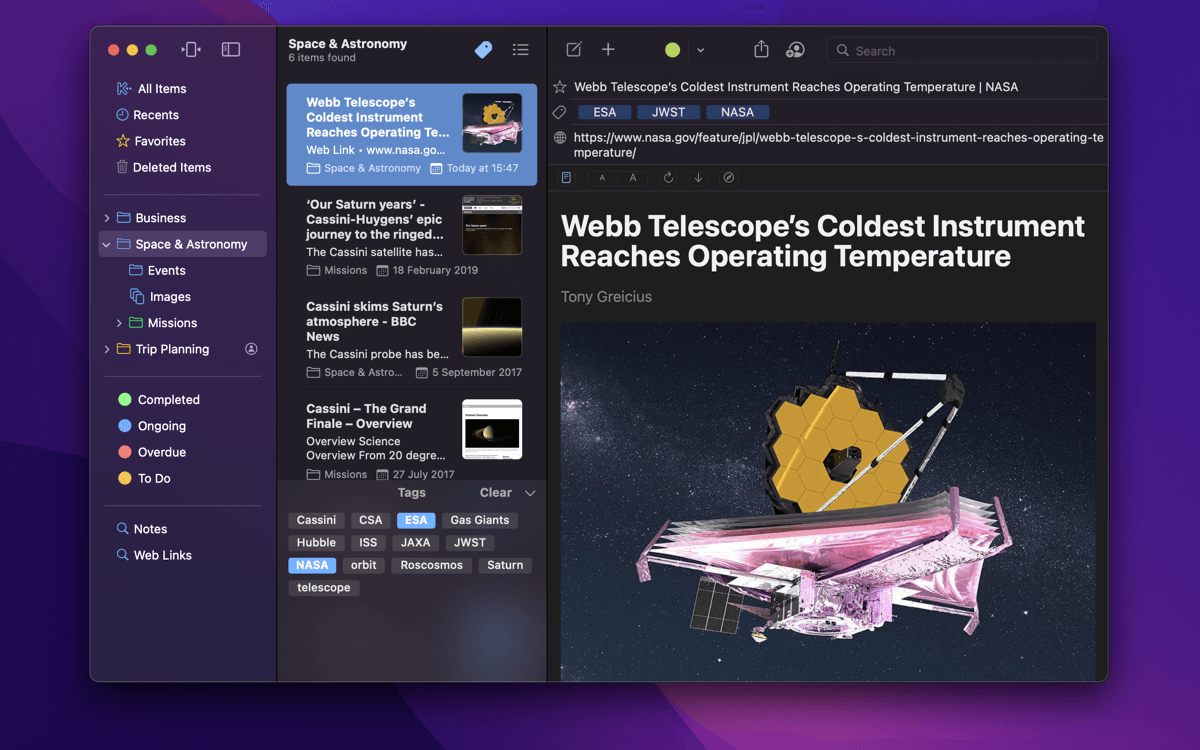Click the globe icon beside the URL

[x=560, y=138]
